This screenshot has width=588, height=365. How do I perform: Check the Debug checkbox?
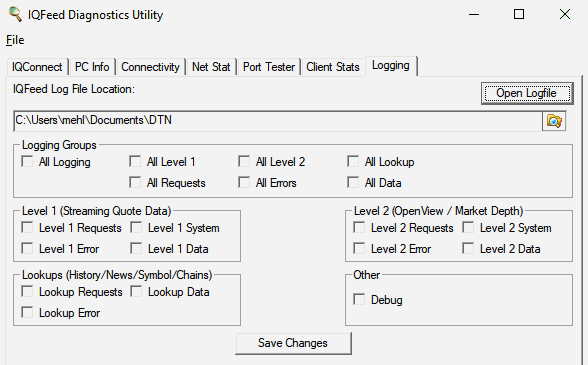click(359, 300)
